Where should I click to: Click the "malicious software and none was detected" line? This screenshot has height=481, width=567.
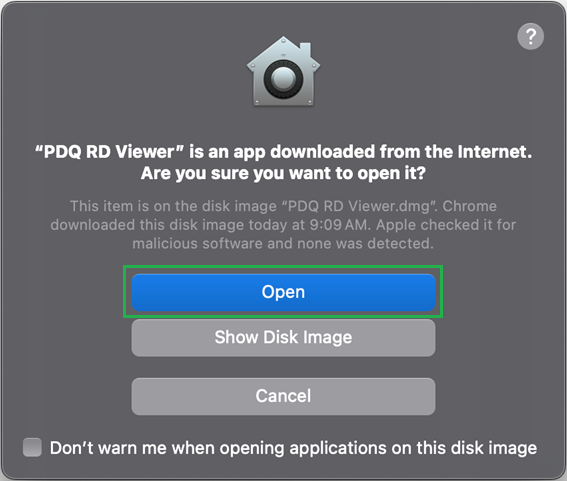(x=283, y=243)
